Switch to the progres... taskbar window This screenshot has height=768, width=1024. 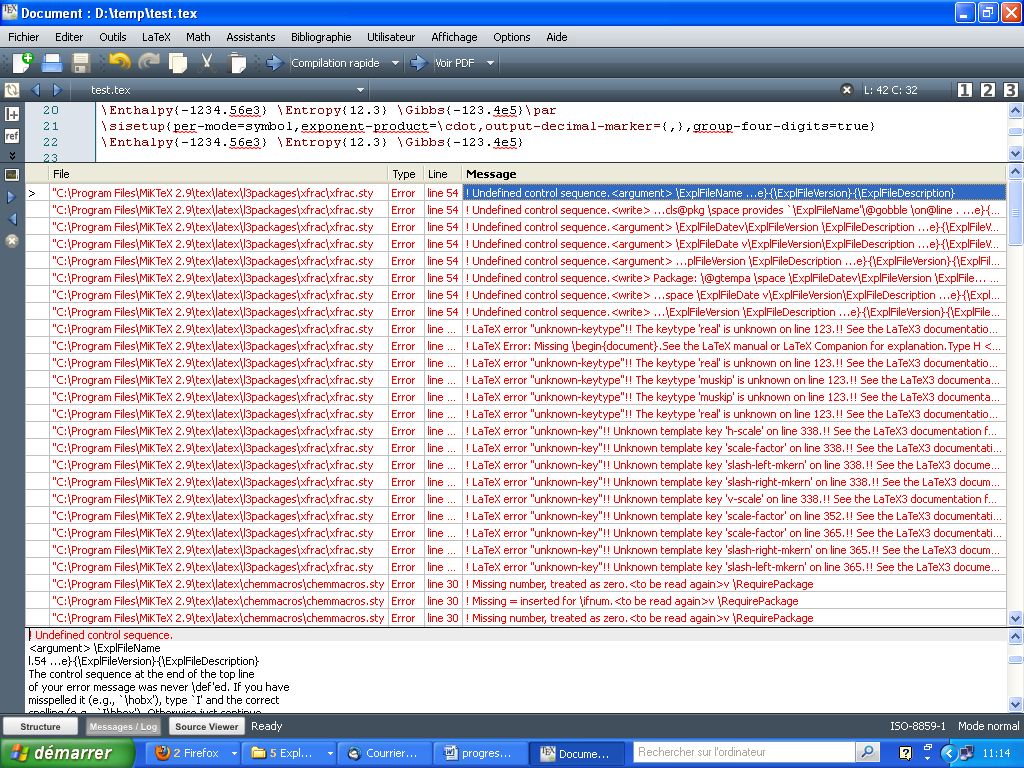[481, 753]
